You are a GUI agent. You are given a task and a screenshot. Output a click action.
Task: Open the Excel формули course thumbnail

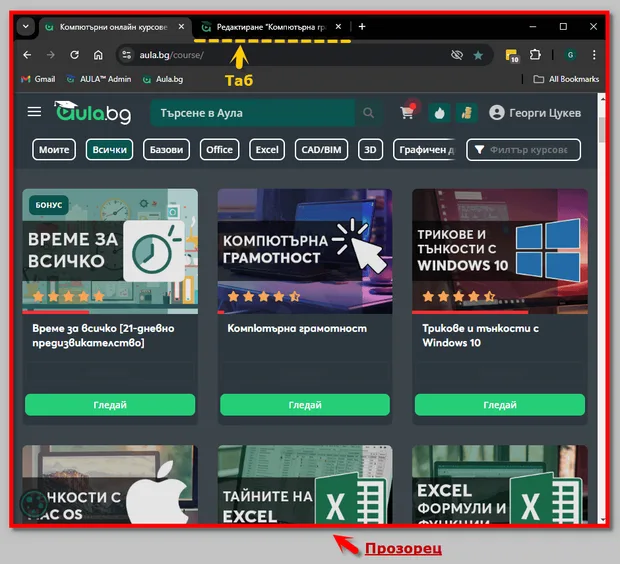pyautogui.click(x=500, y=485)
